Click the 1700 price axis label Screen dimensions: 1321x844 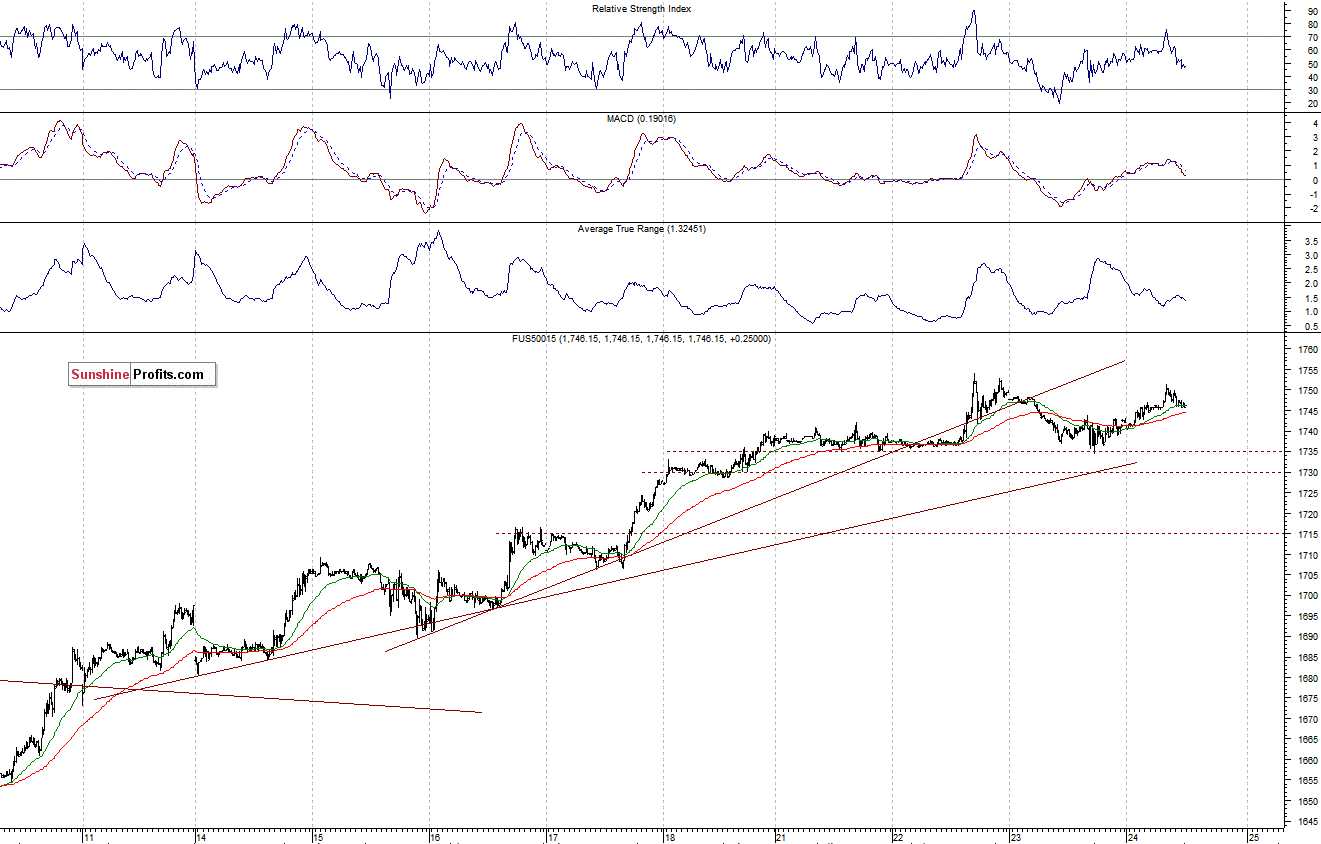[x=1307, y=596]
